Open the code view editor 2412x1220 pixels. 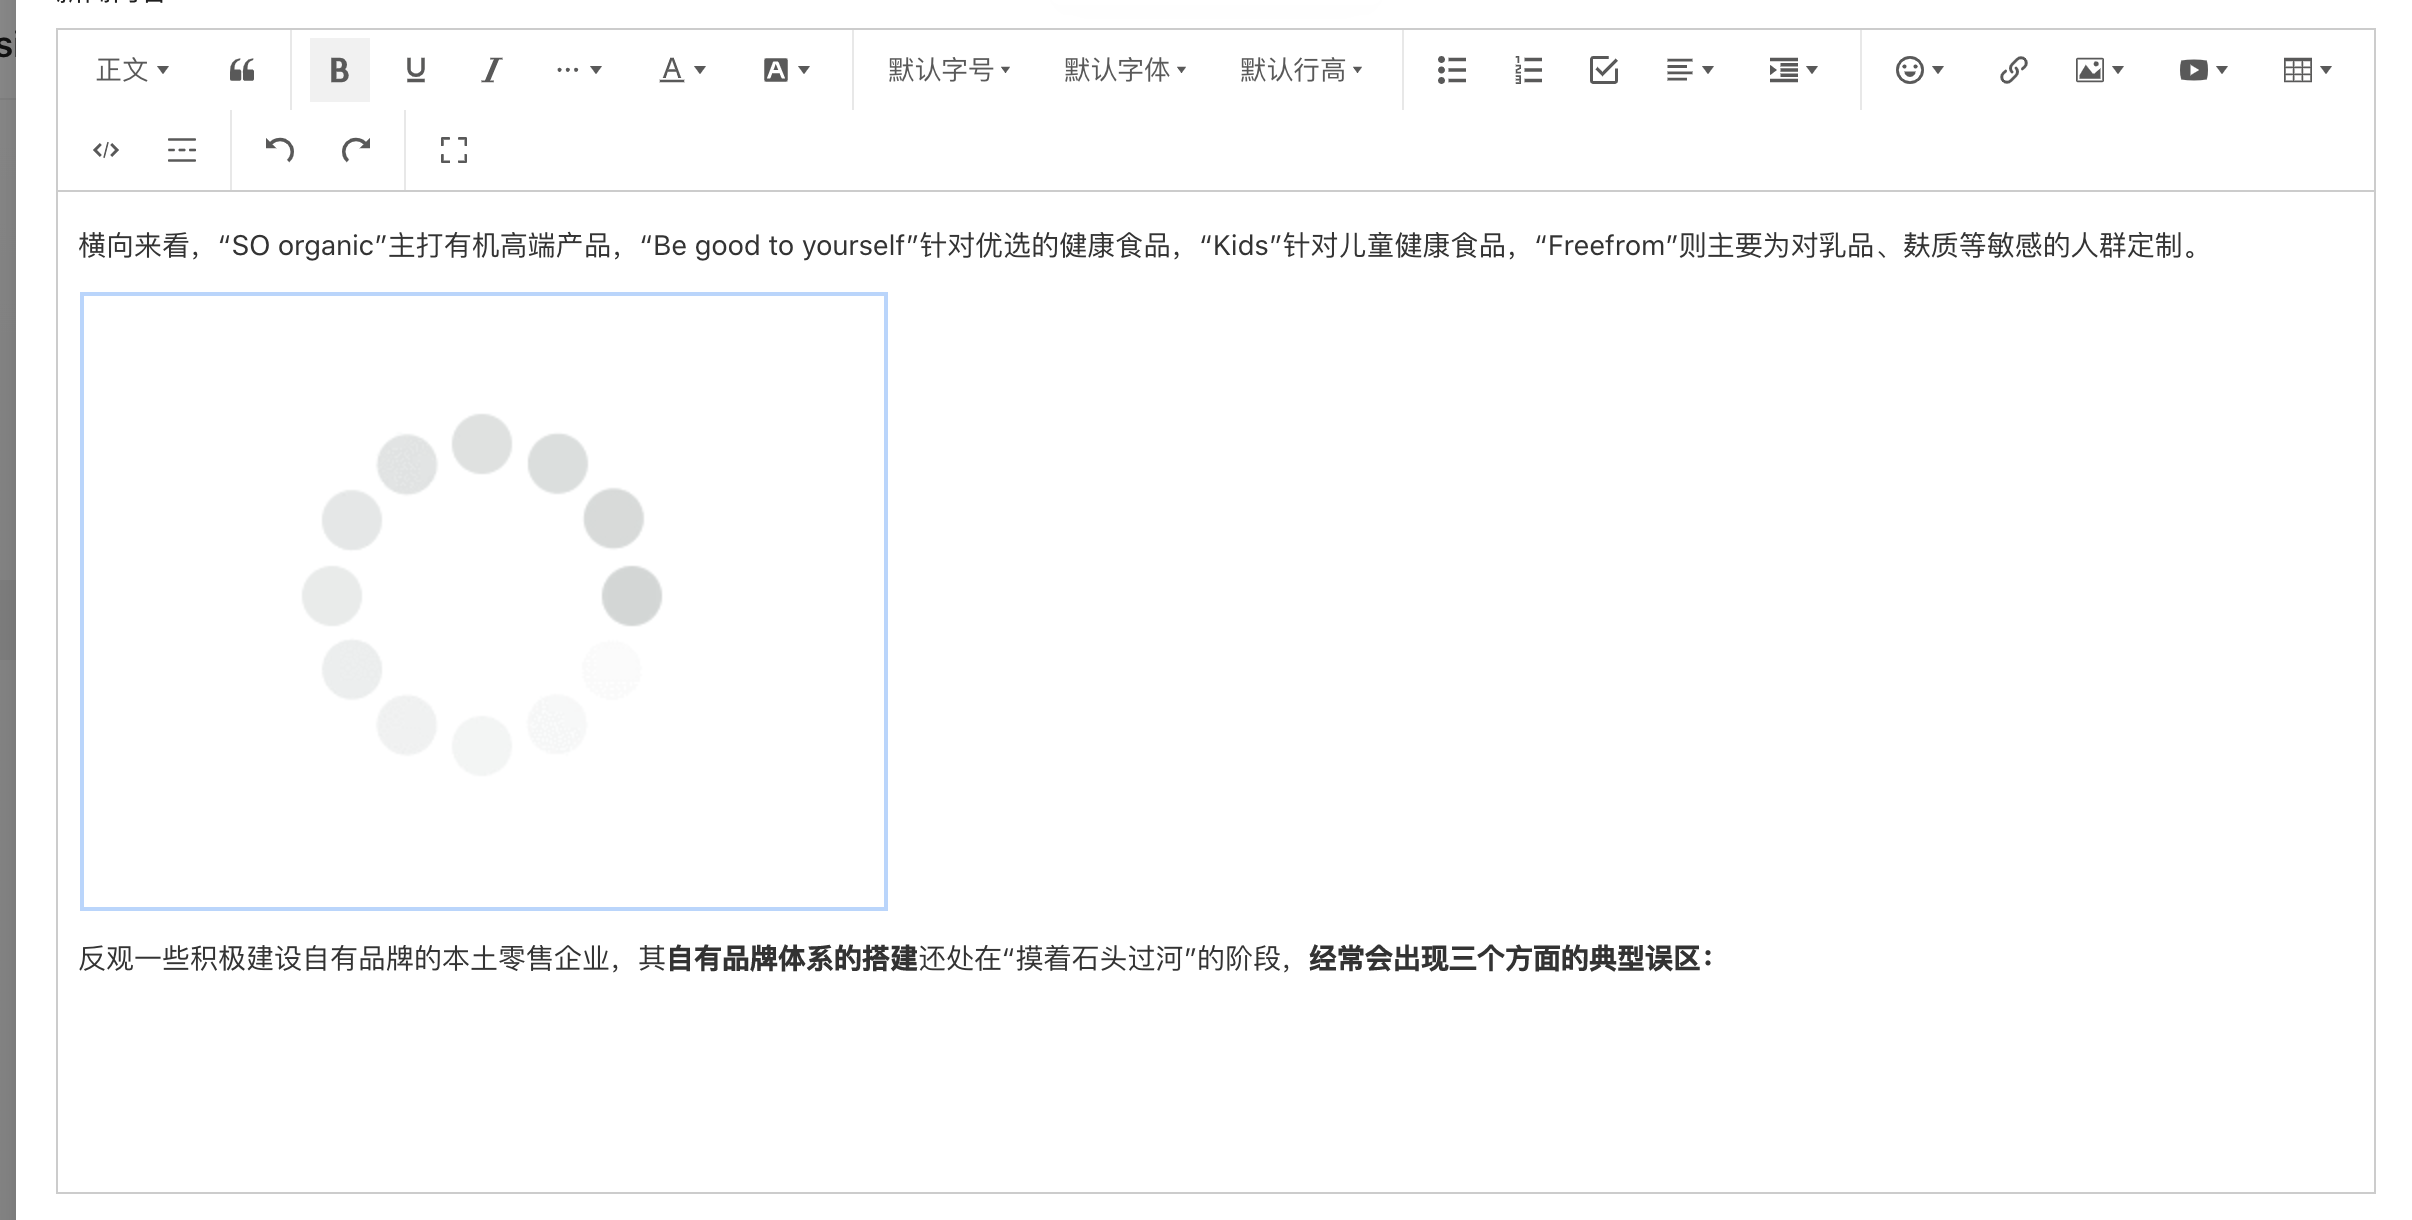[104, 149]
